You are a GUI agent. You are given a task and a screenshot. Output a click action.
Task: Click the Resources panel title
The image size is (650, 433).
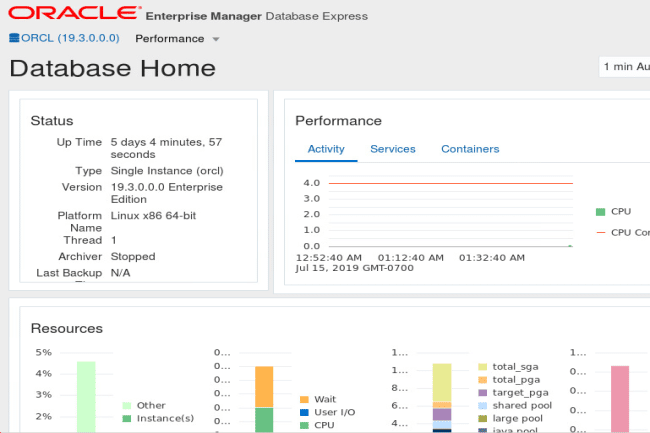(x=67, y=329)
